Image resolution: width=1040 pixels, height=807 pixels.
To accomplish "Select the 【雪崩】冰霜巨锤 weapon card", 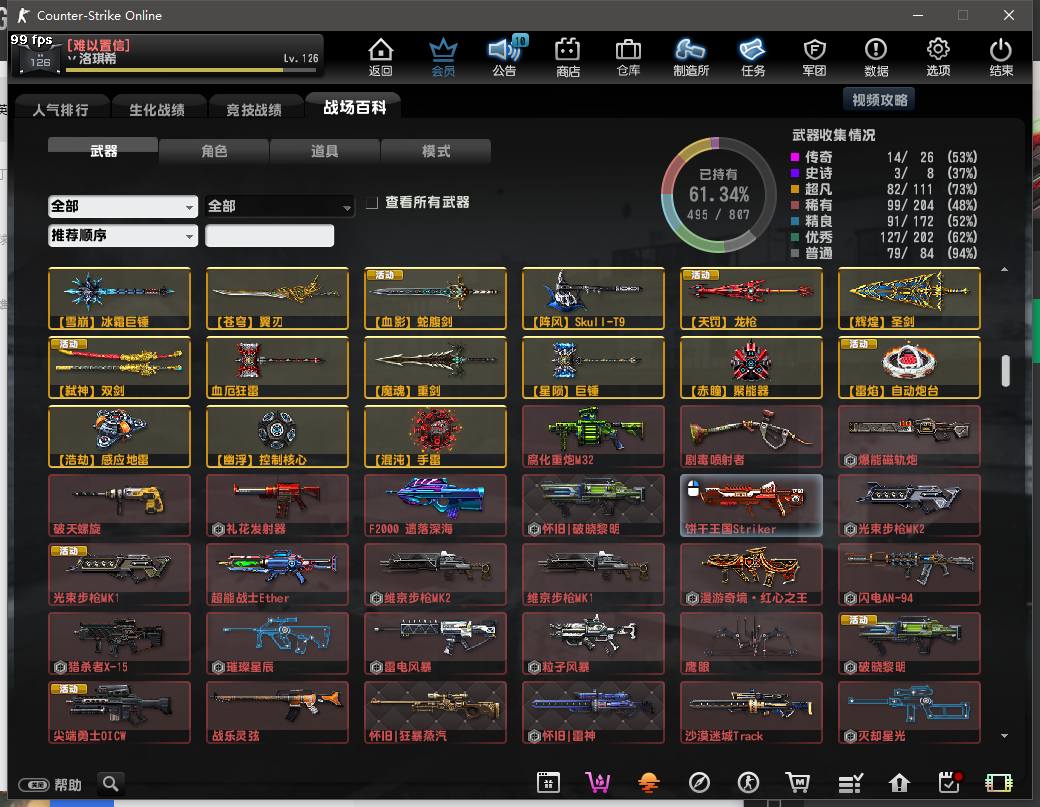I will [x=119, y=298].
